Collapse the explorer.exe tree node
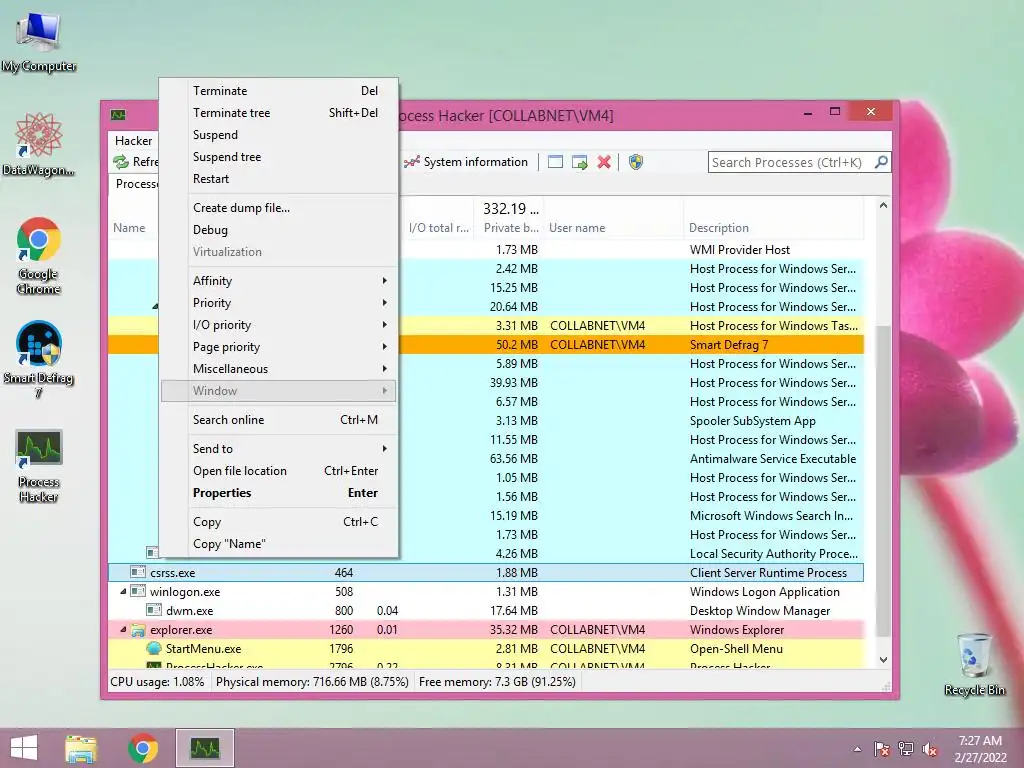 tap(123, 630)
